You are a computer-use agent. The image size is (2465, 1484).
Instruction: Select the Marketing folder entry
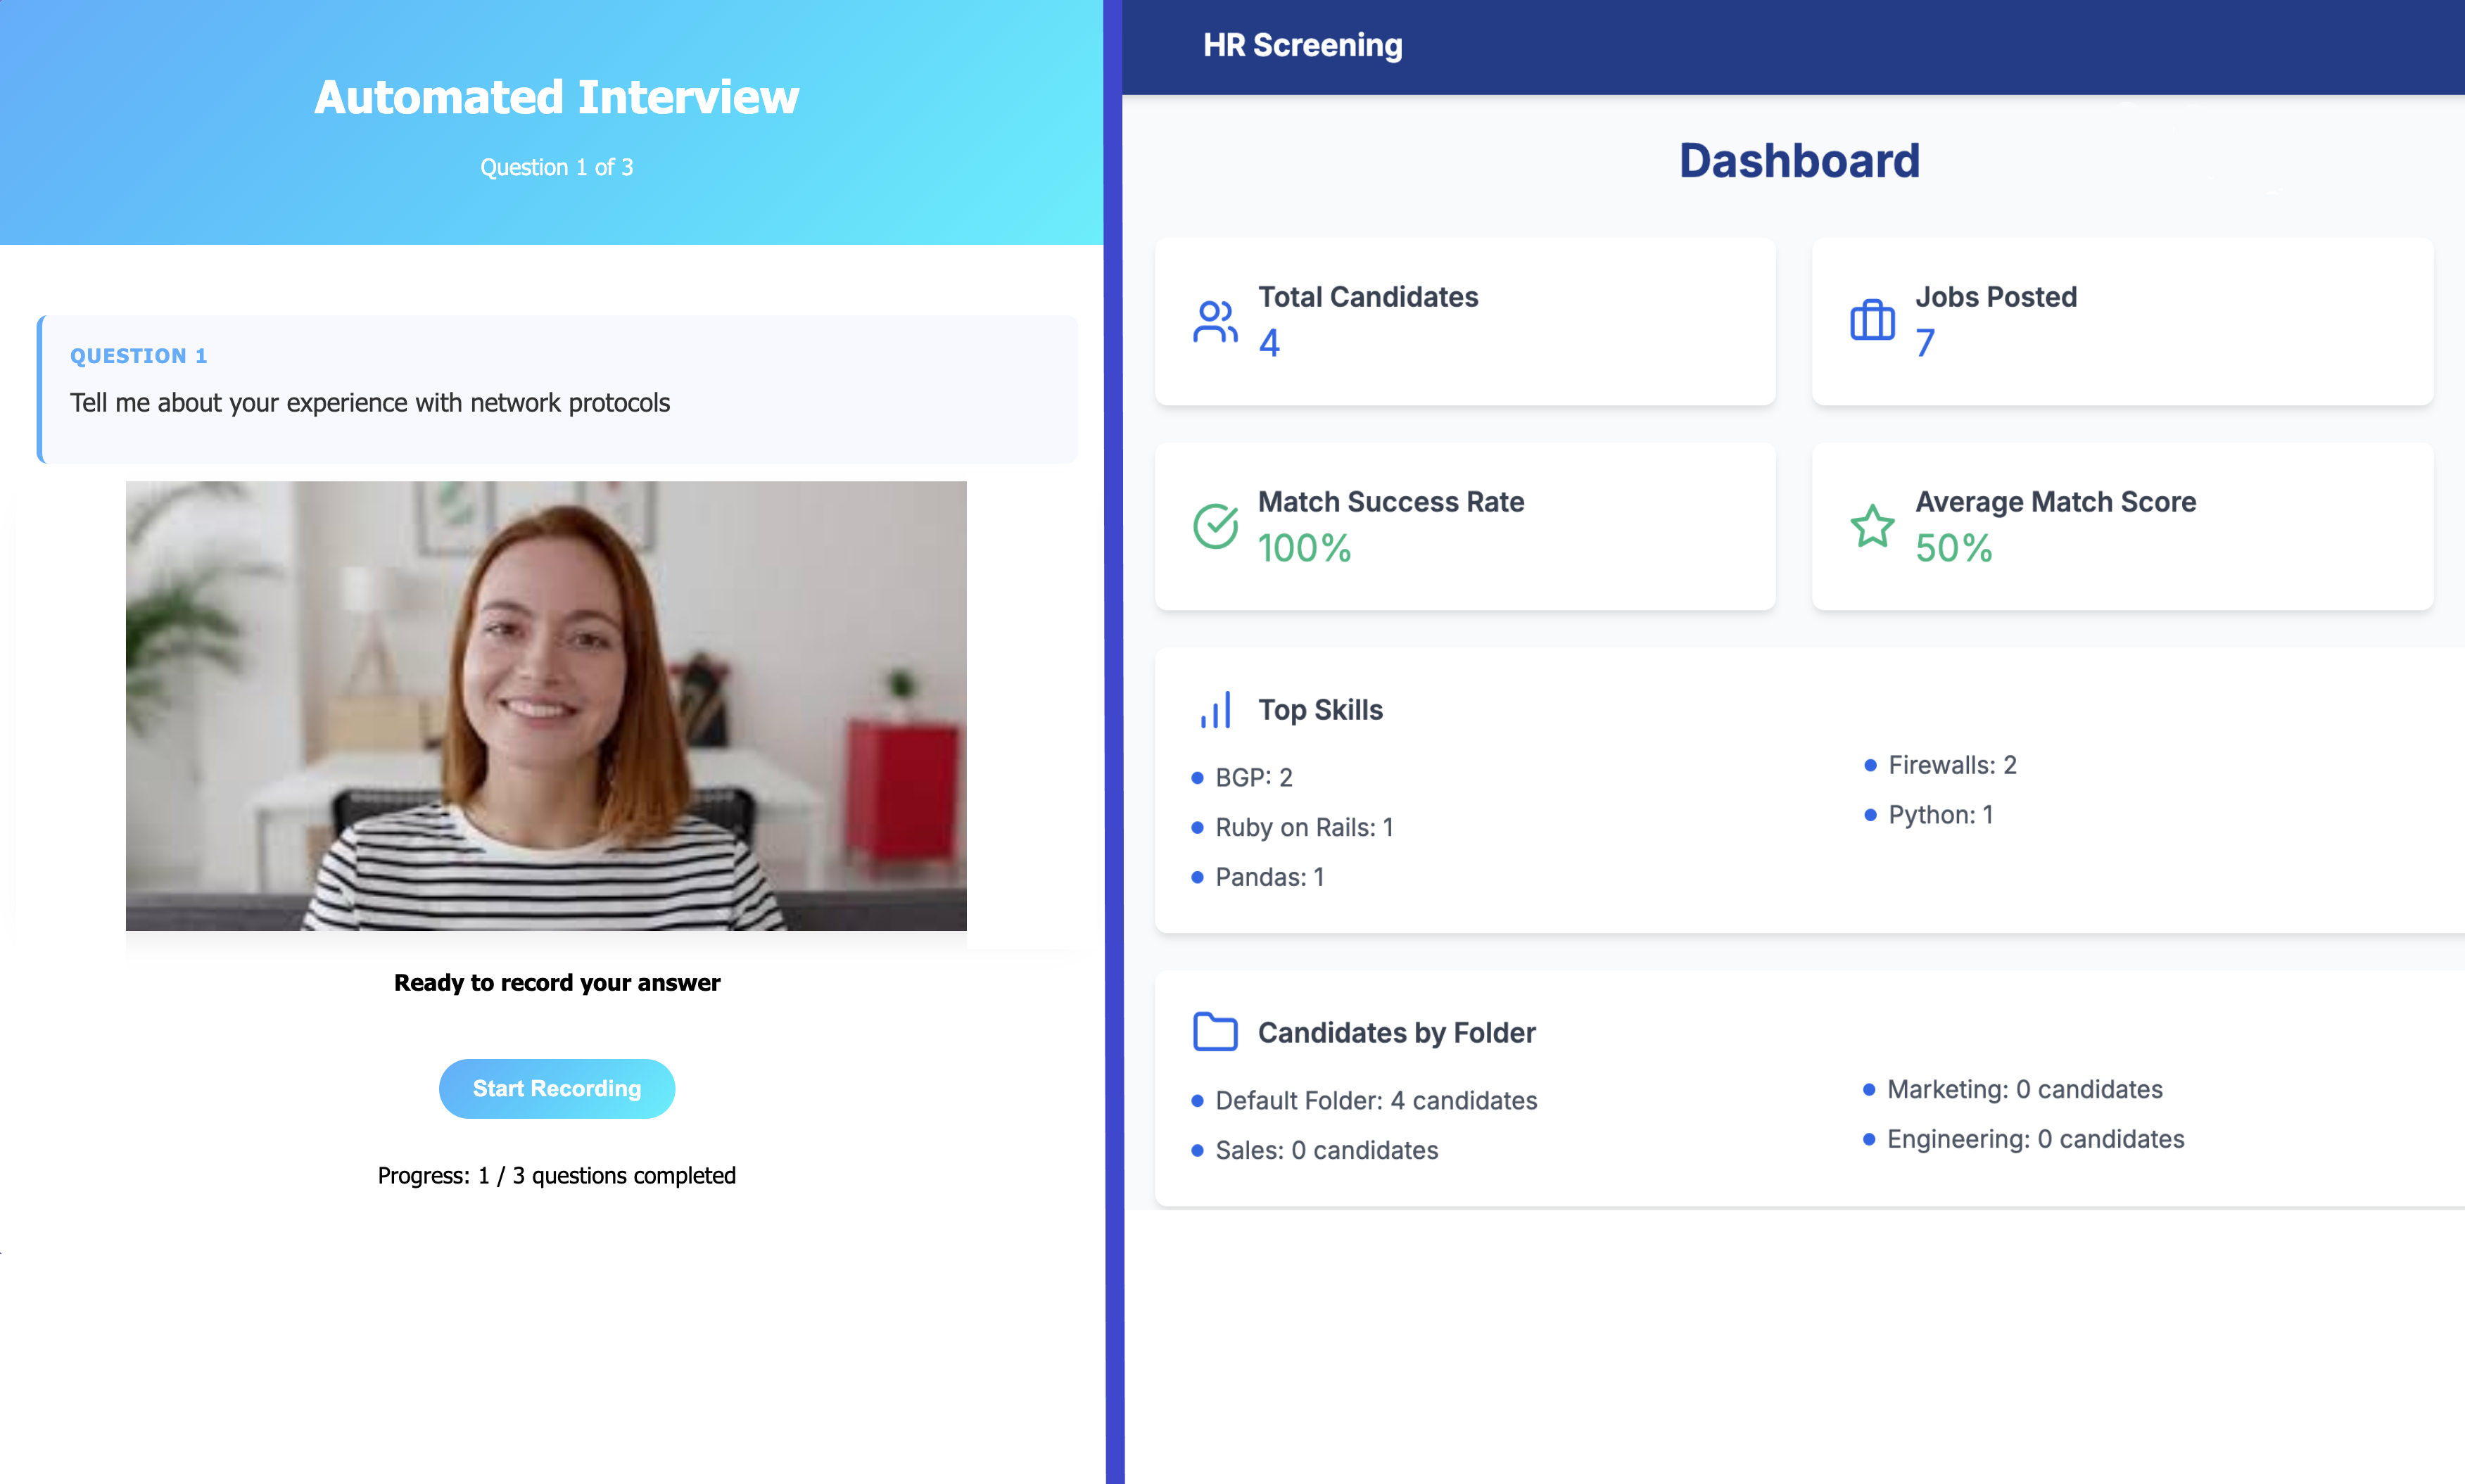point(2024,1089)
